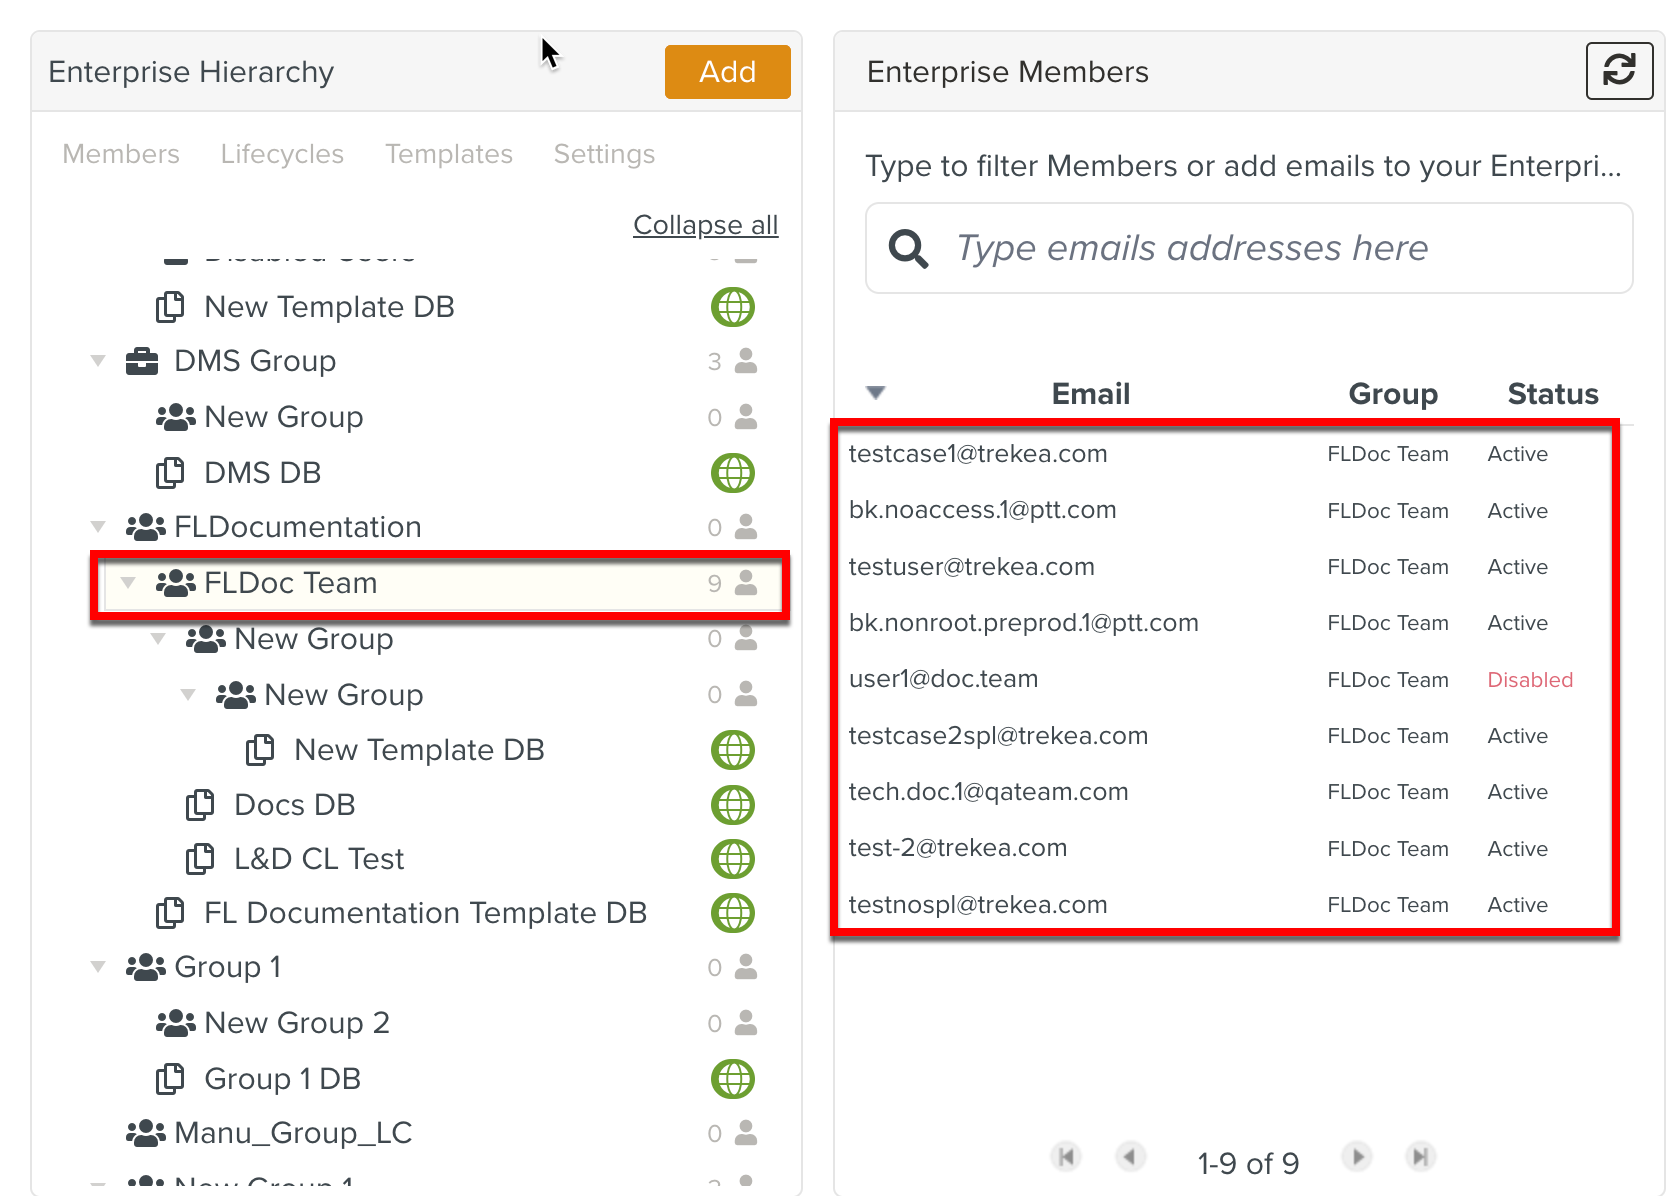Click the next page arrow in pagination
The height and width of the screenshot is (1196, 1668).
(1356, 1157)
